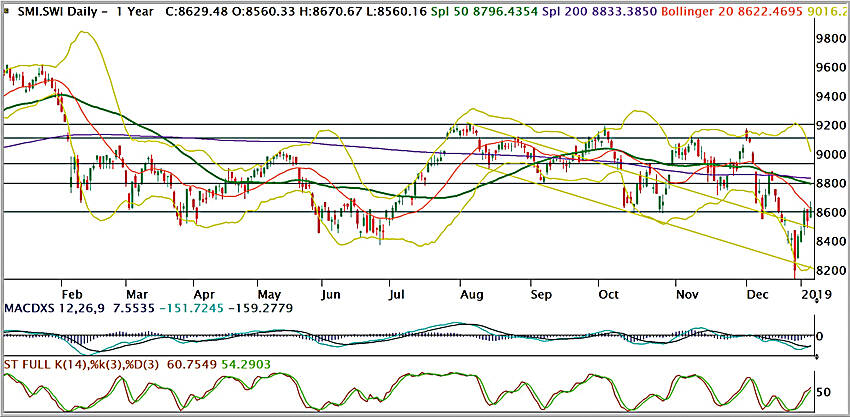The width and height of the screenshot is (850, 417).
Task: Click the stochastic 50 axis label
Action: 825,392
